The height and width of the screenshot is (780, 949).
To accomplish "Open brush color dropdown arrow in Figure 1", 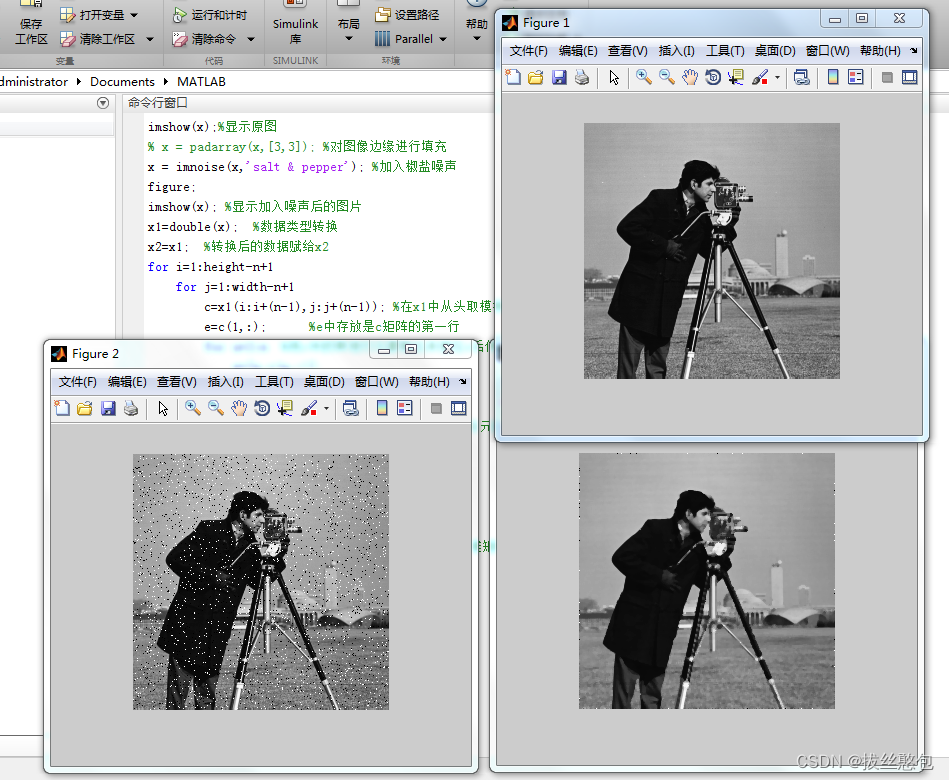I will pos(777,77).
